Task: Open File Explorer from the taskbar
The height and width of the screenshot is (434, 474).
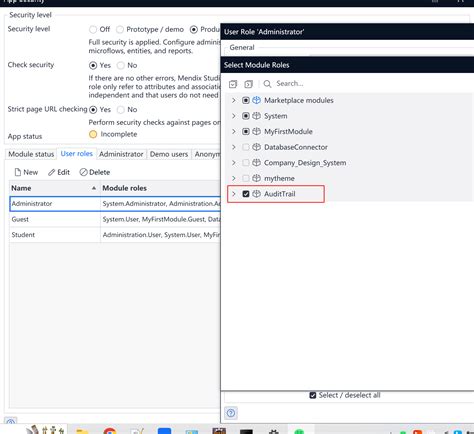Action: [x=82, y=431]
